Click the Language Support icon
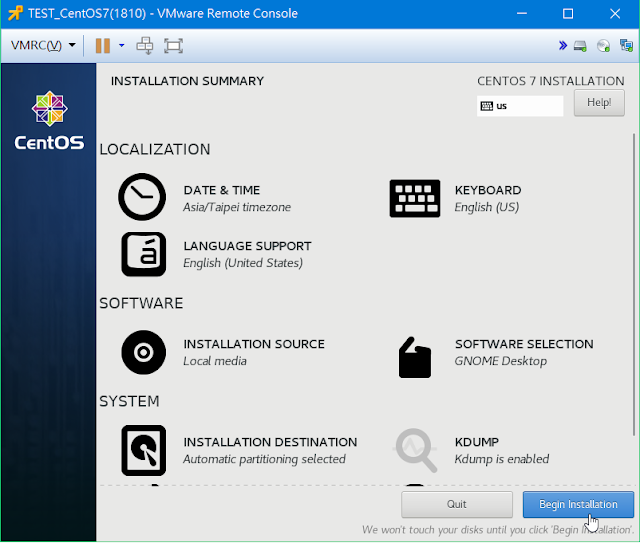 click(x=144, y=254)
